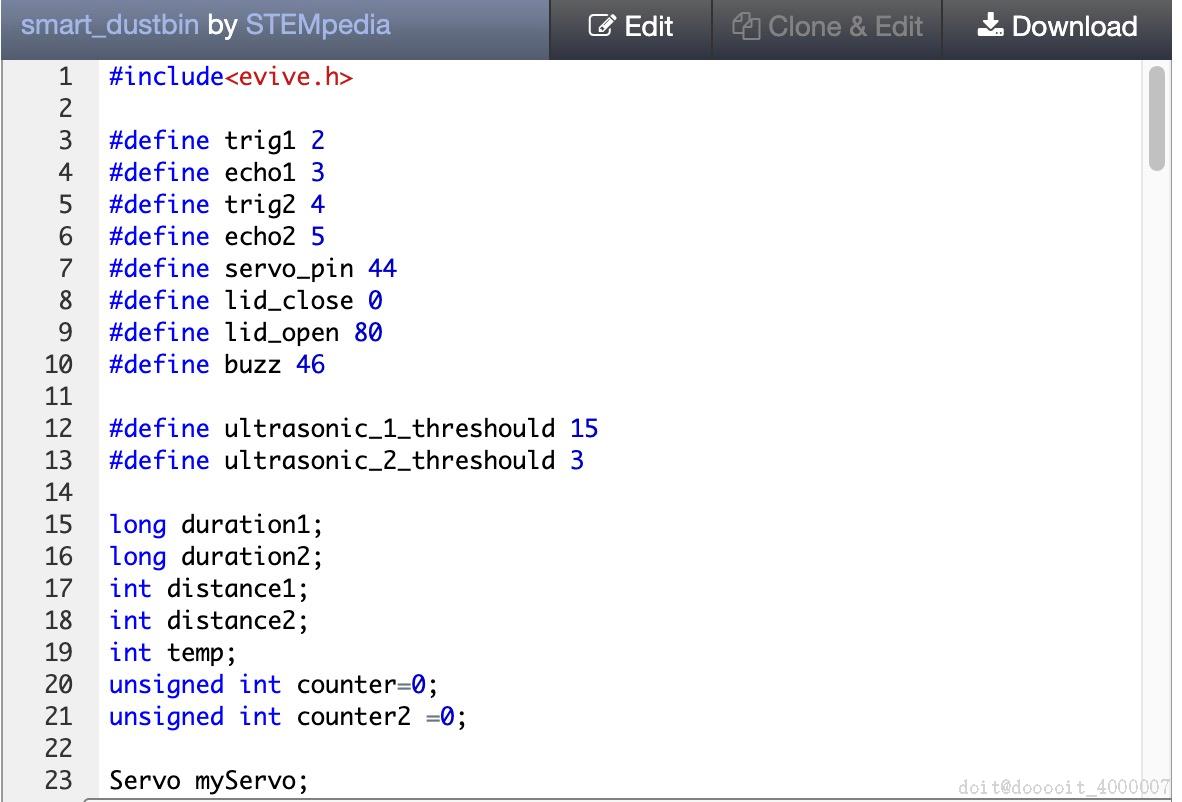The image size is (1182, 802).
Task: Click the vertical scrollbar thumb
Action: (x=1156, y=118)
